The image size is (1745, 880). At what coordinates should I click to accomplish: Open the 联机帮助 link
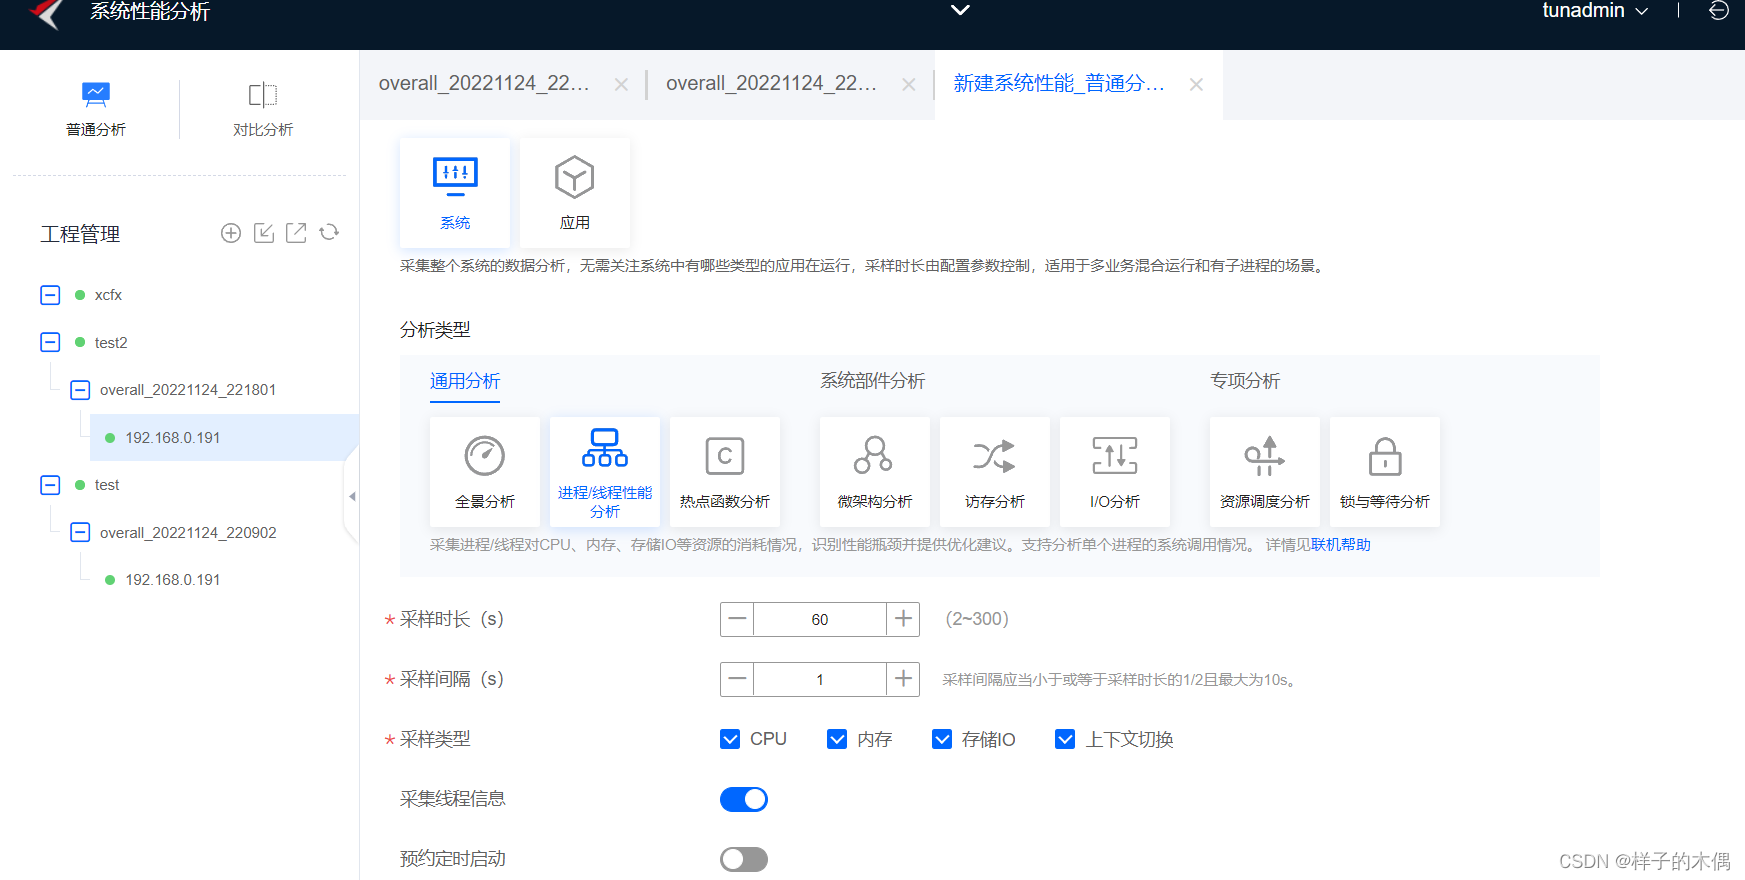coord(1341,545)
